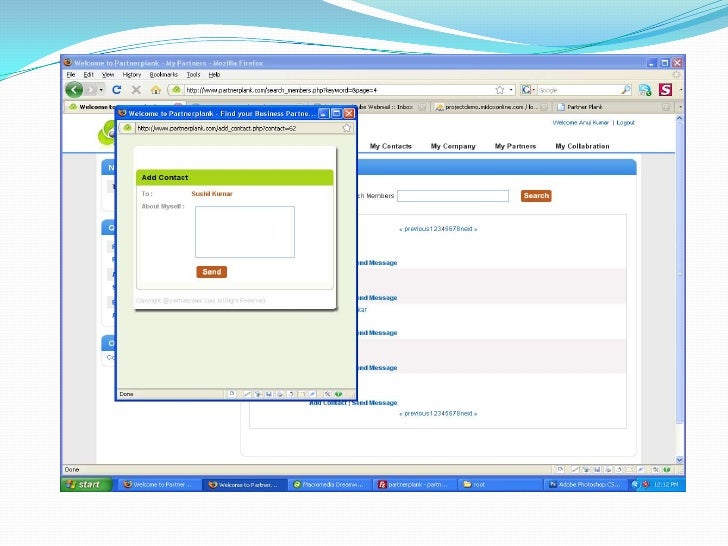Open the root folder taskbar item
This screenshot has width=728, height=546.
499,485
